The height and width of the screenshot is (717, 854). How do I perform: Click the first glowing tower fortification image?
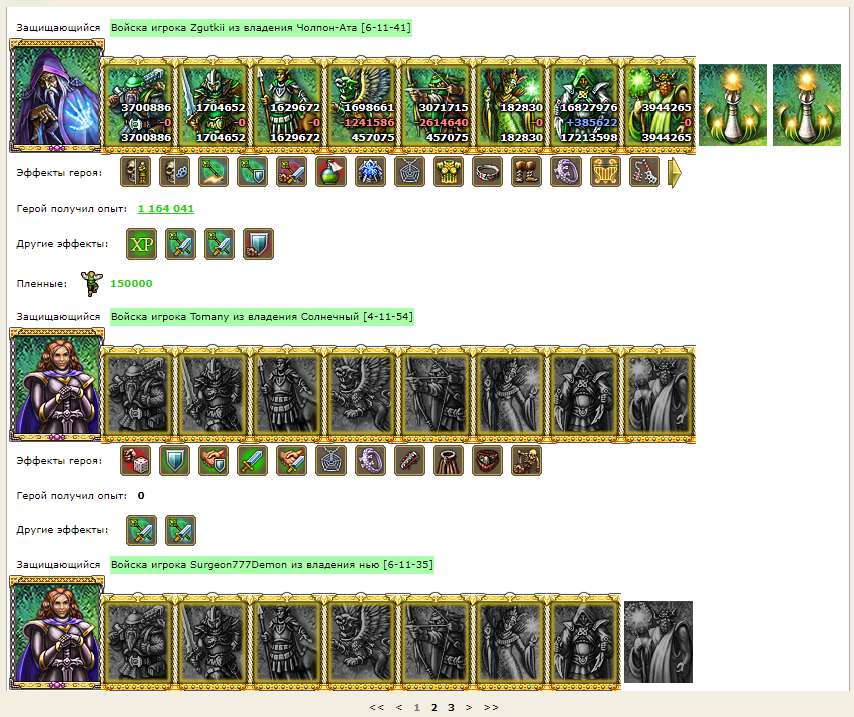pyautogui.click(x=733, y=105)
